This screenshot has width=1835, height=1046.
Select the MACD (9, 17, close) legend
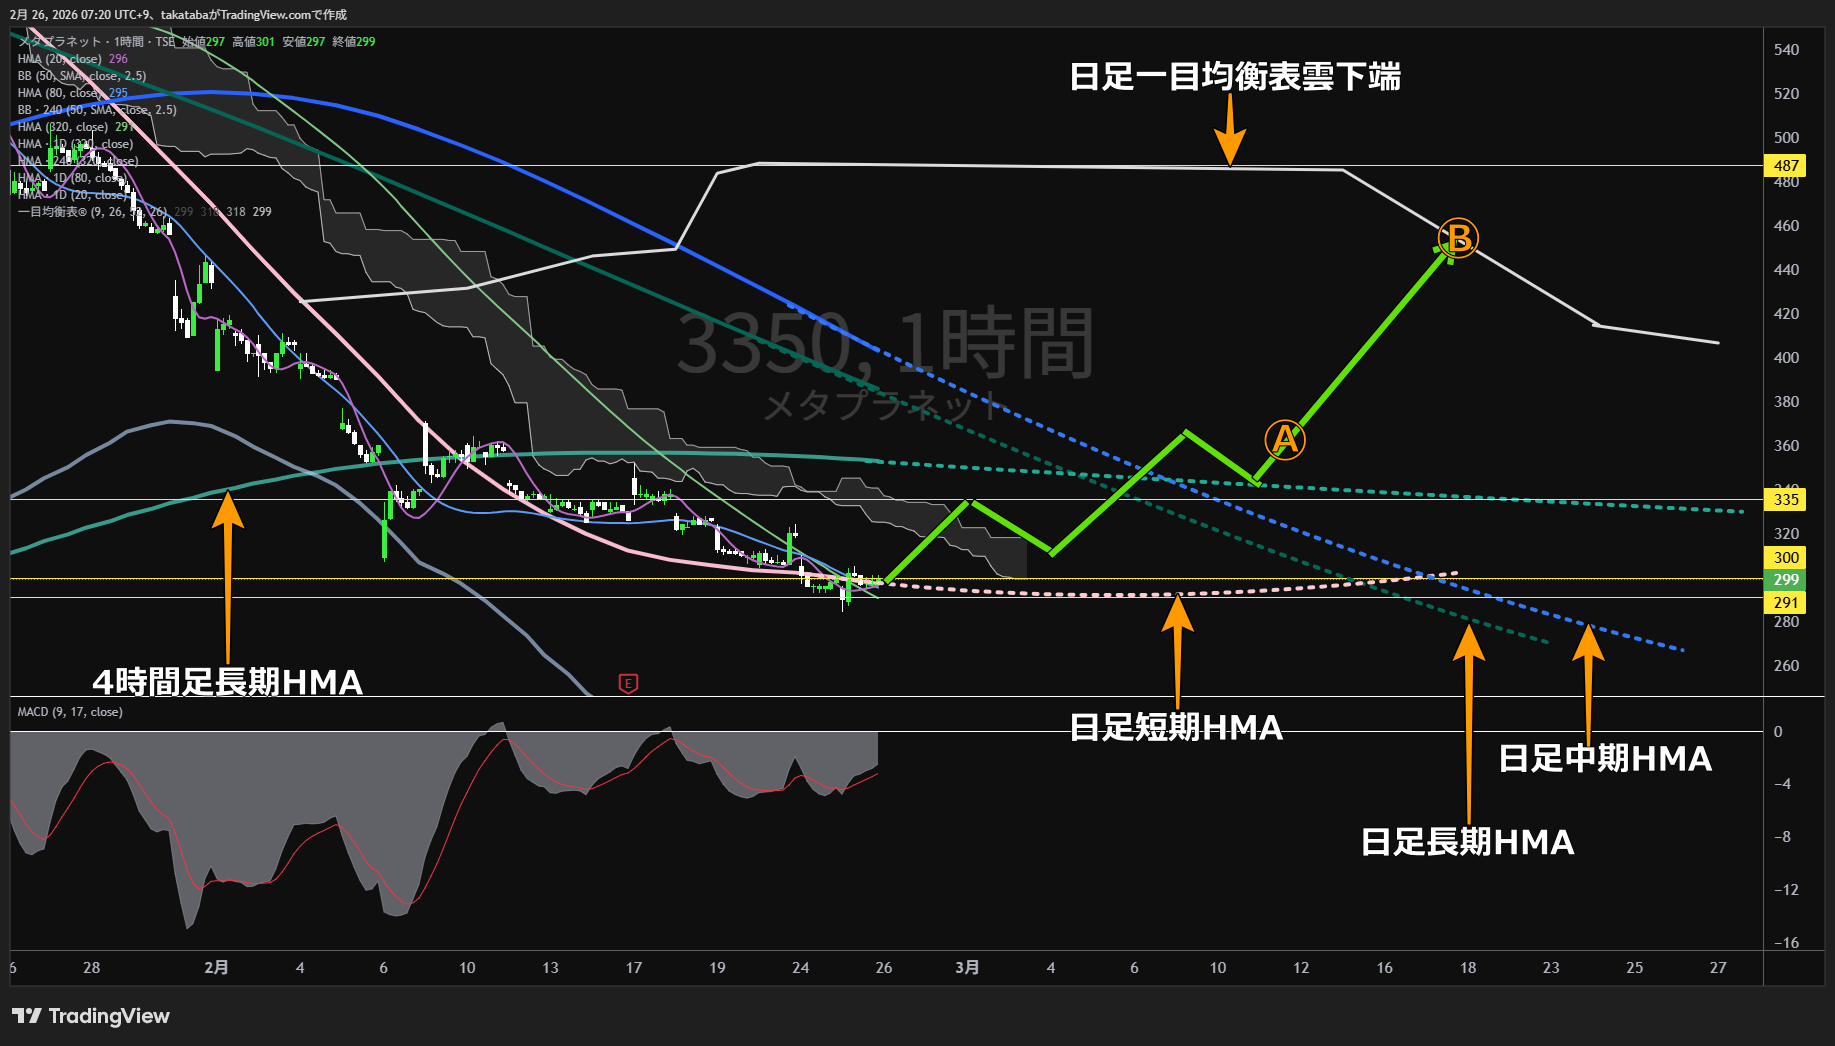click(70, 712)
